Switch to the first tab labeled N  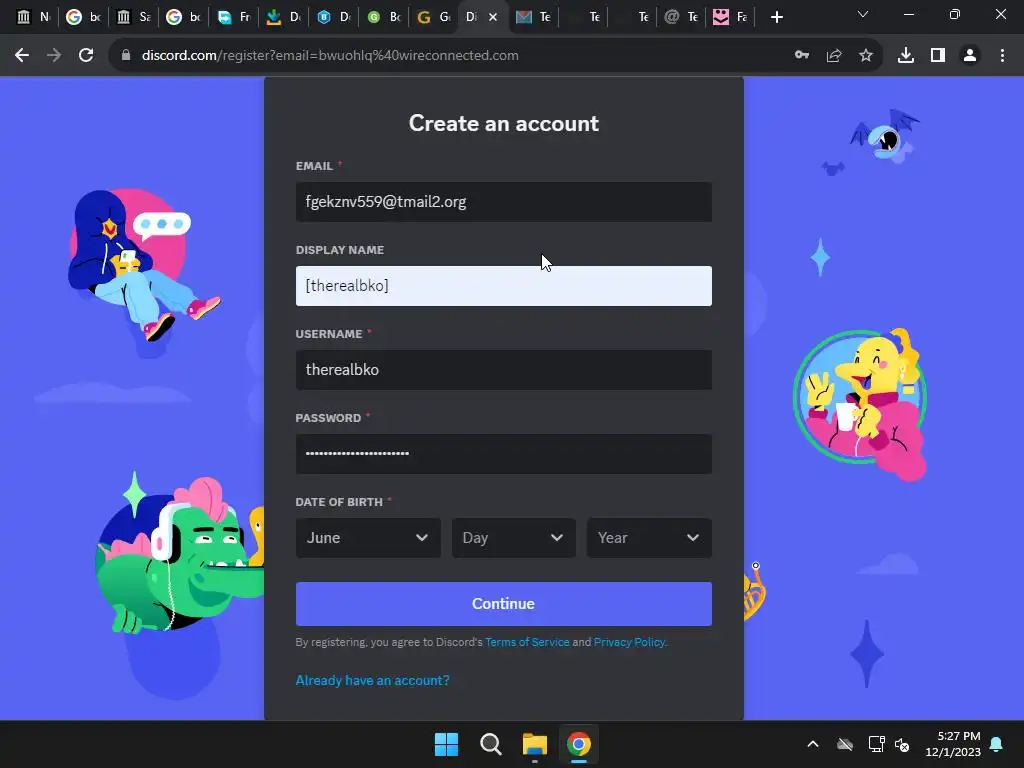(34, 17)
